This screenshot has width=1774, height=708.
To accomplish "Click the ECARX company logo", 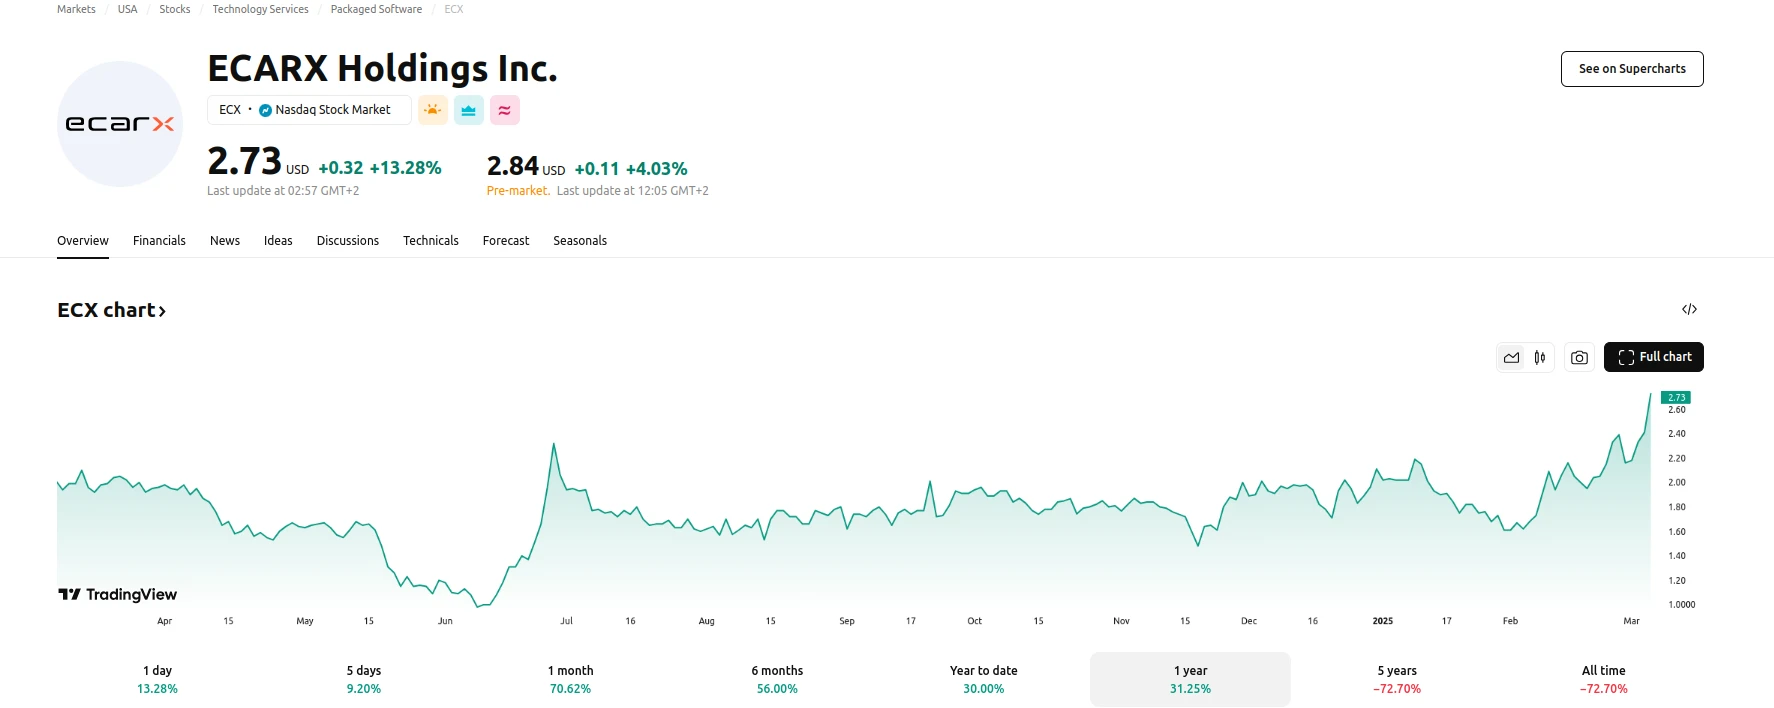I will 120,124.
